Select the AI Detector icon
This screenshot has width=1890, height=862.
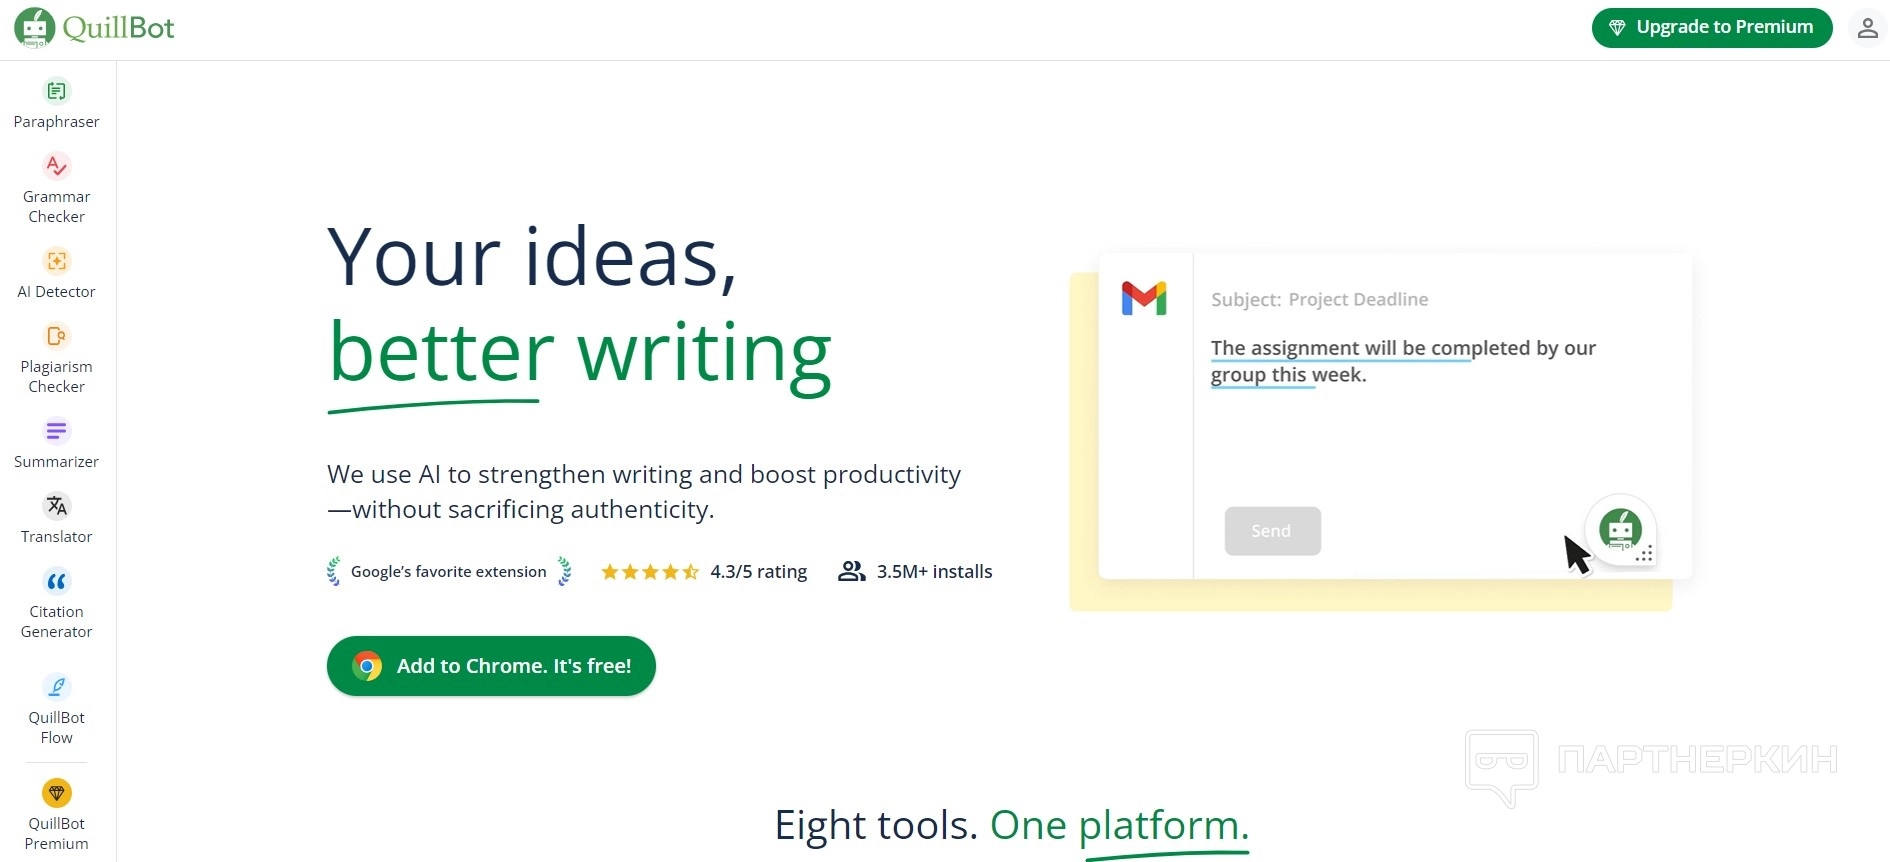57,261
